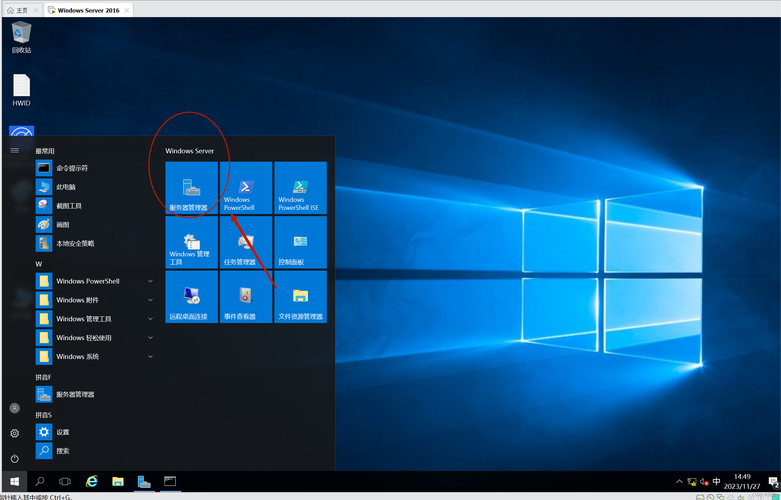The image size is (781, 500).
Task: Launch the 远程桌面连接 tile
Action: [192, 297]
